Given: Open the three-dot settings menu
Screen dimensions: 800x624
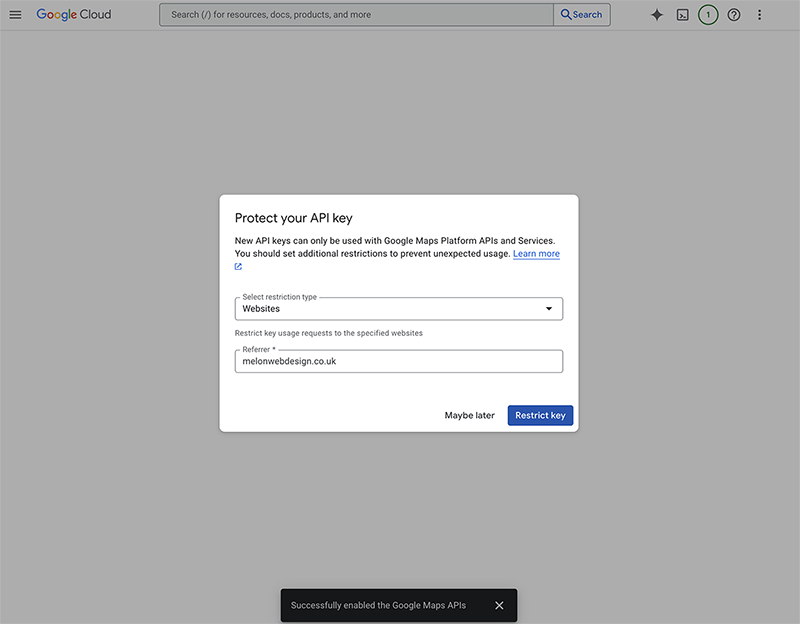Looking at the screenshot, I should 759,15.
